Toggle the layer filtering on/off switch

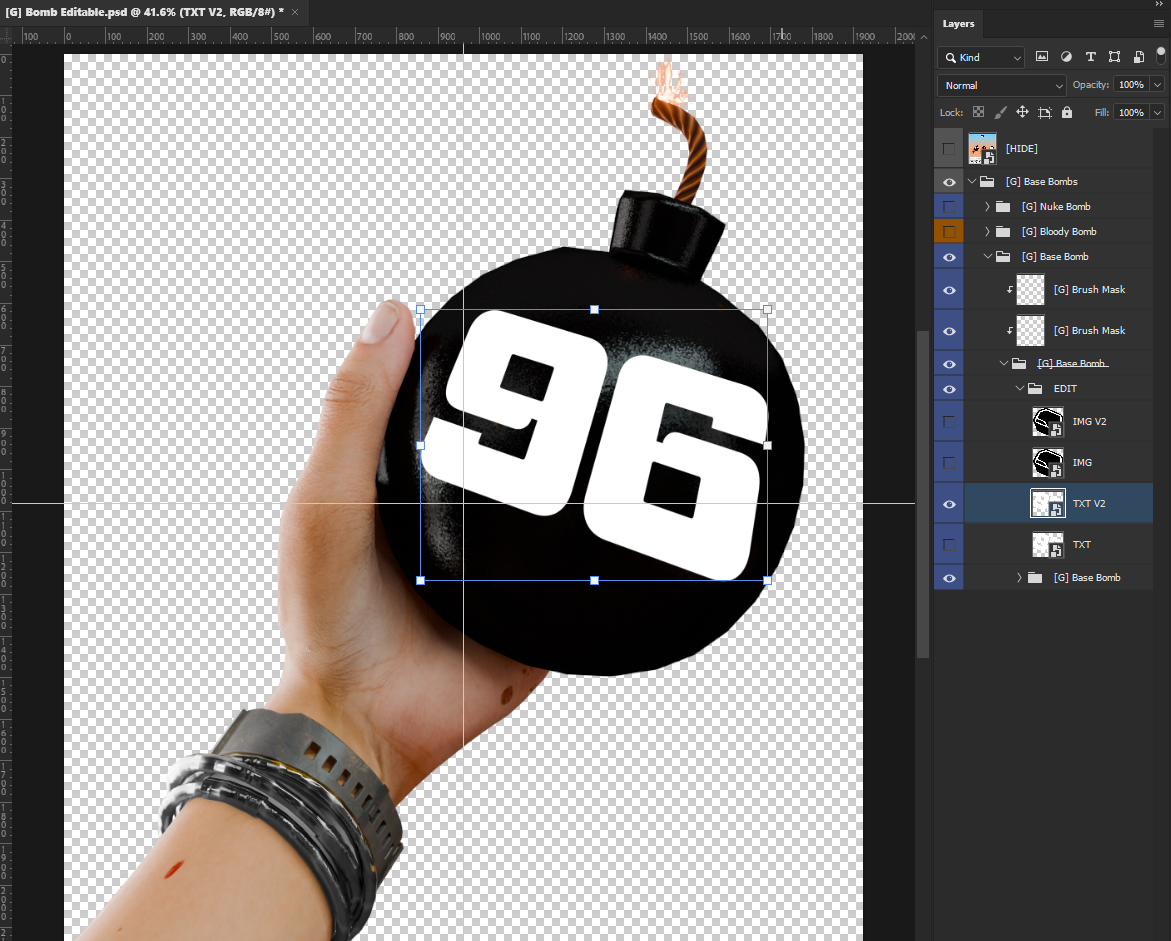[1161, 55]
